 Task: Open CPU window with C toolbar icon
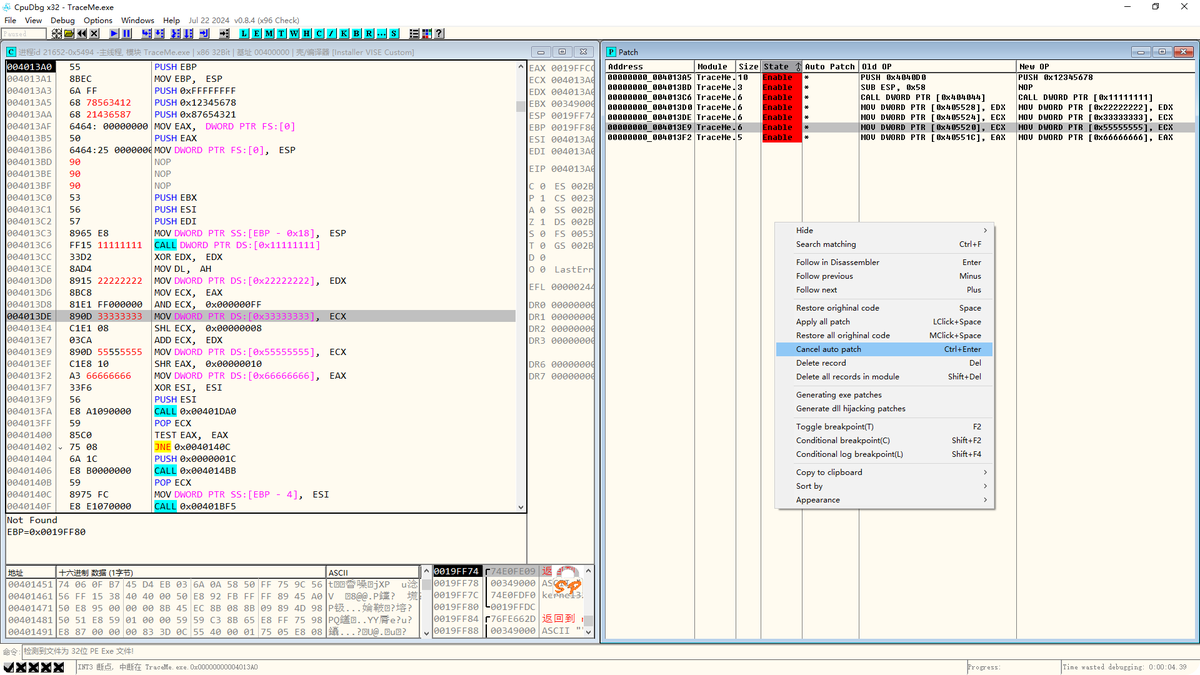[319, 33]
